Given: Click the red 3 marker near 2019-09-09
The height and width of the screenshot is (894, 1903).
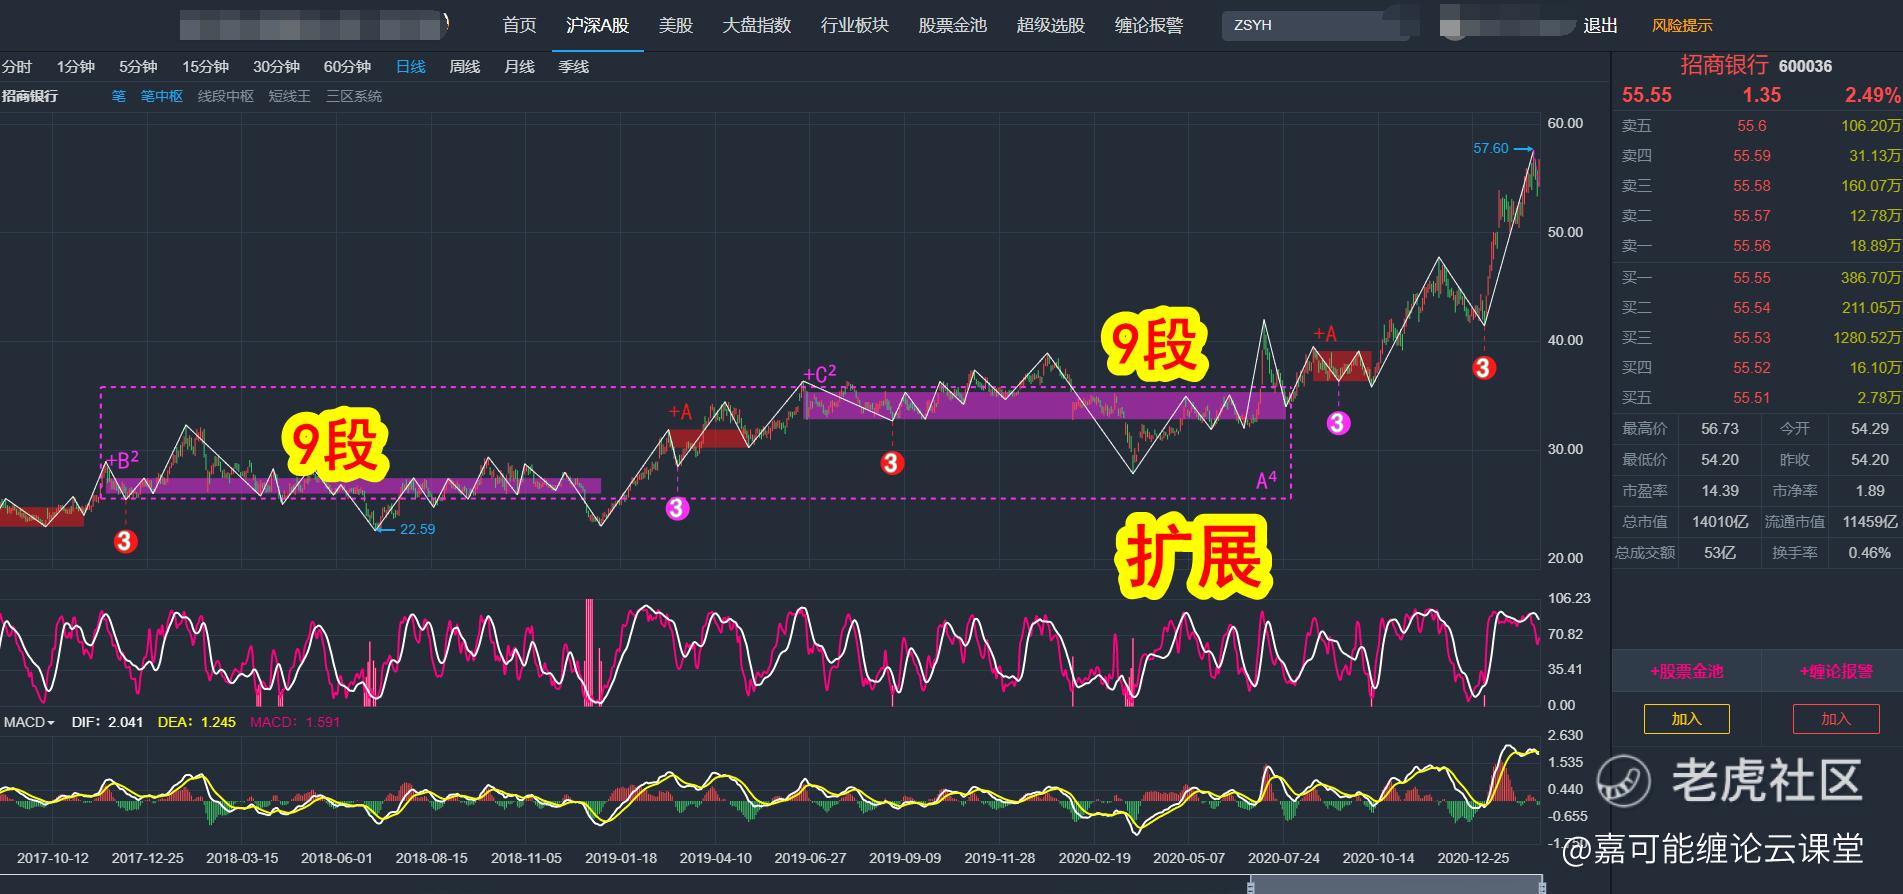Looking at the screenshot, I should pos(892,463).
